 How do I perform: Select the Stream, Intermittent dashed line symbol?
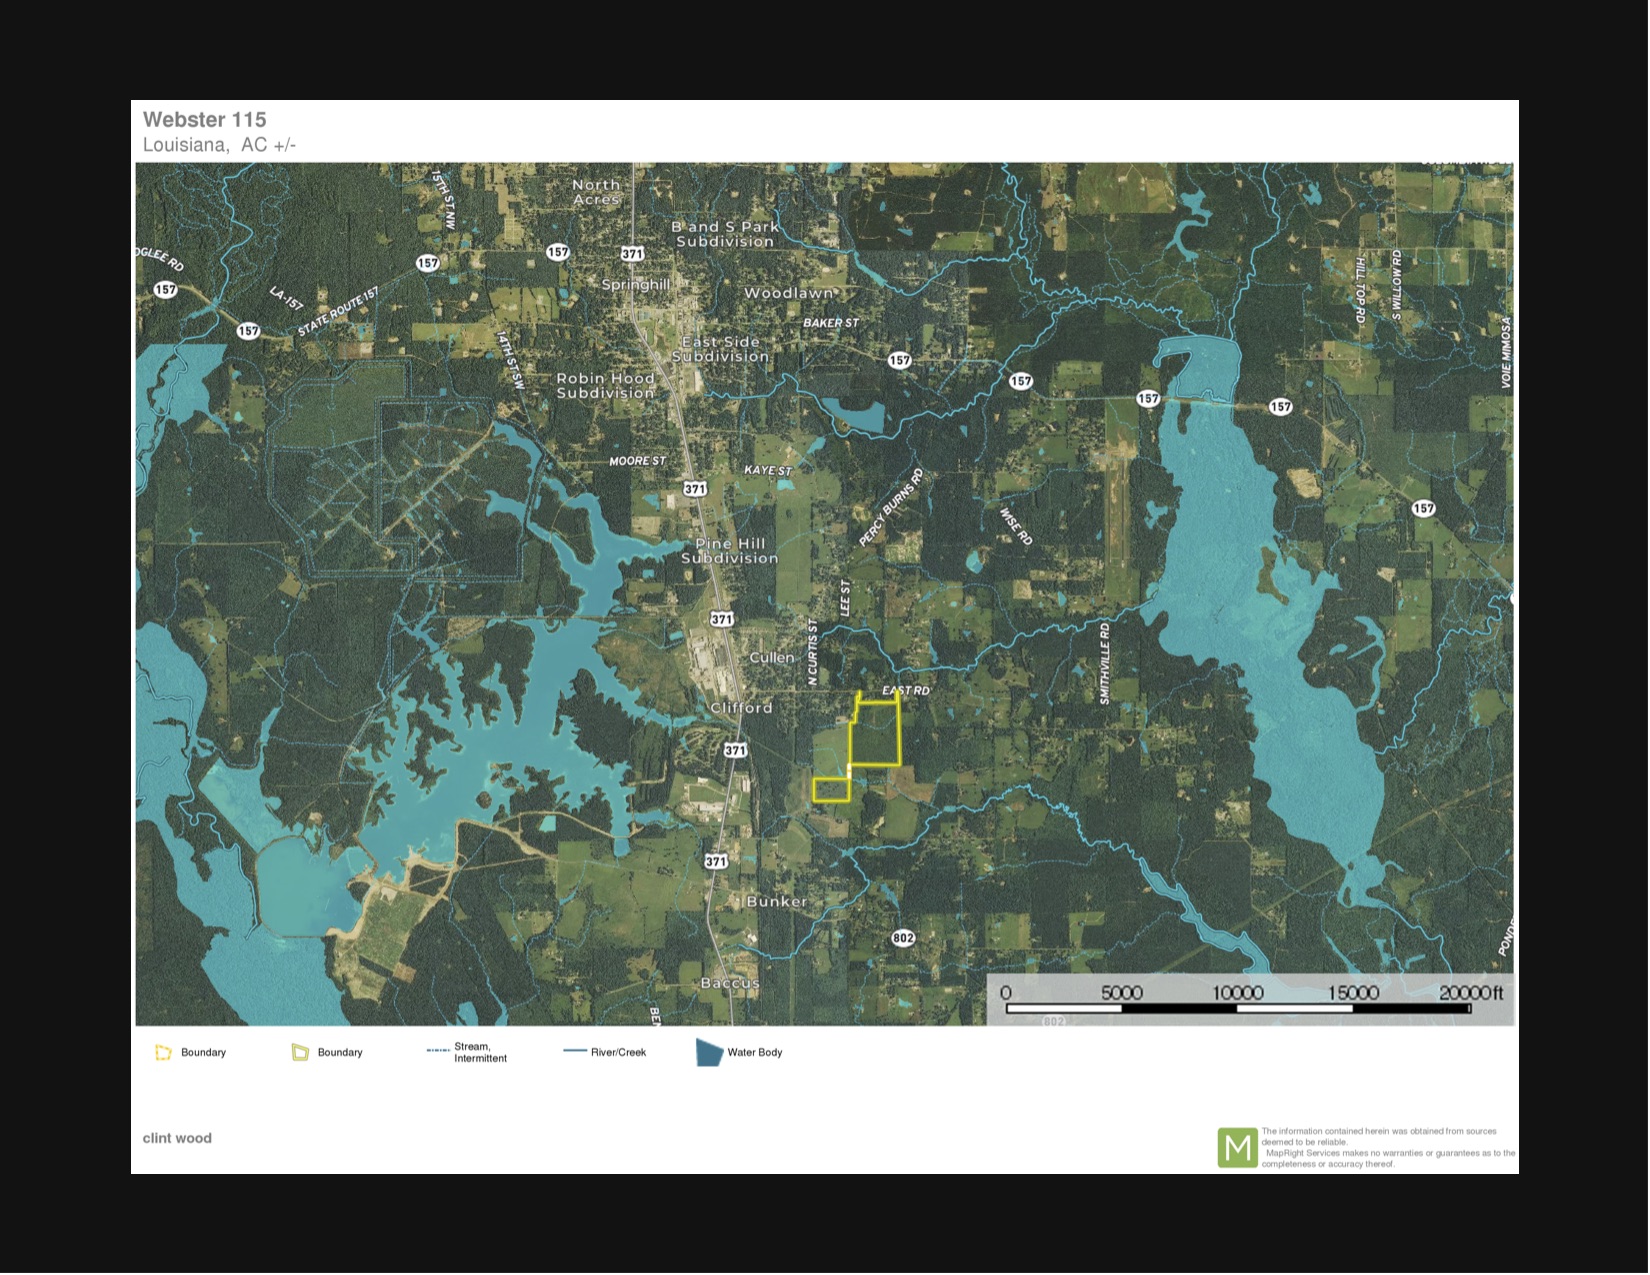[x=437, y=1051]
